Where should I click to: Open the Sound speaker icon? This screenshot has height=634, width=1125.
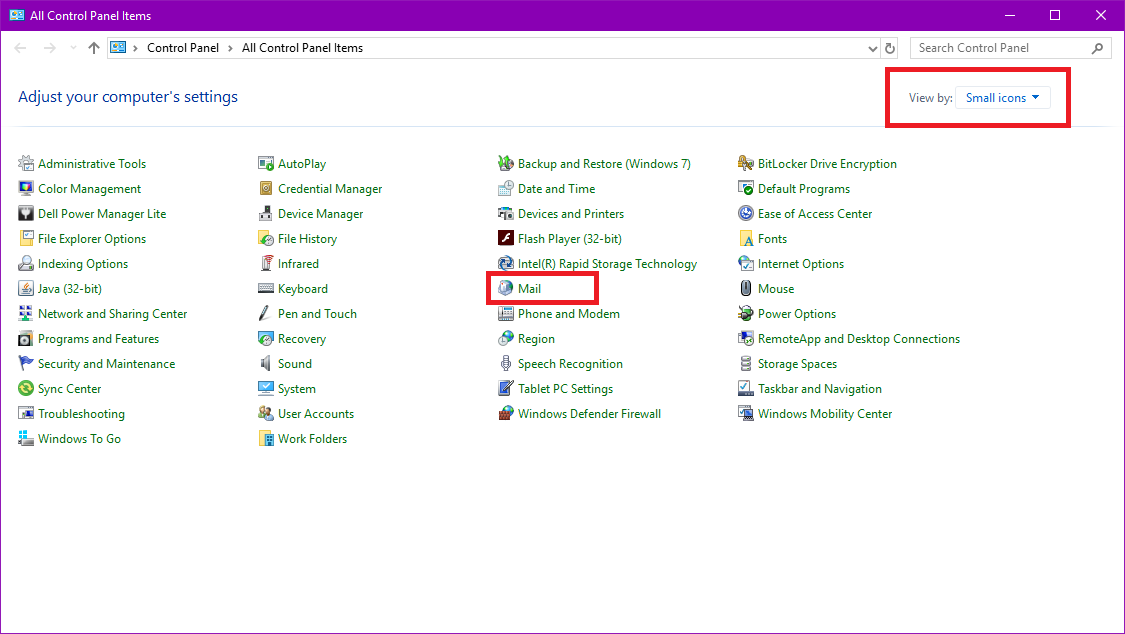point(266,364)
